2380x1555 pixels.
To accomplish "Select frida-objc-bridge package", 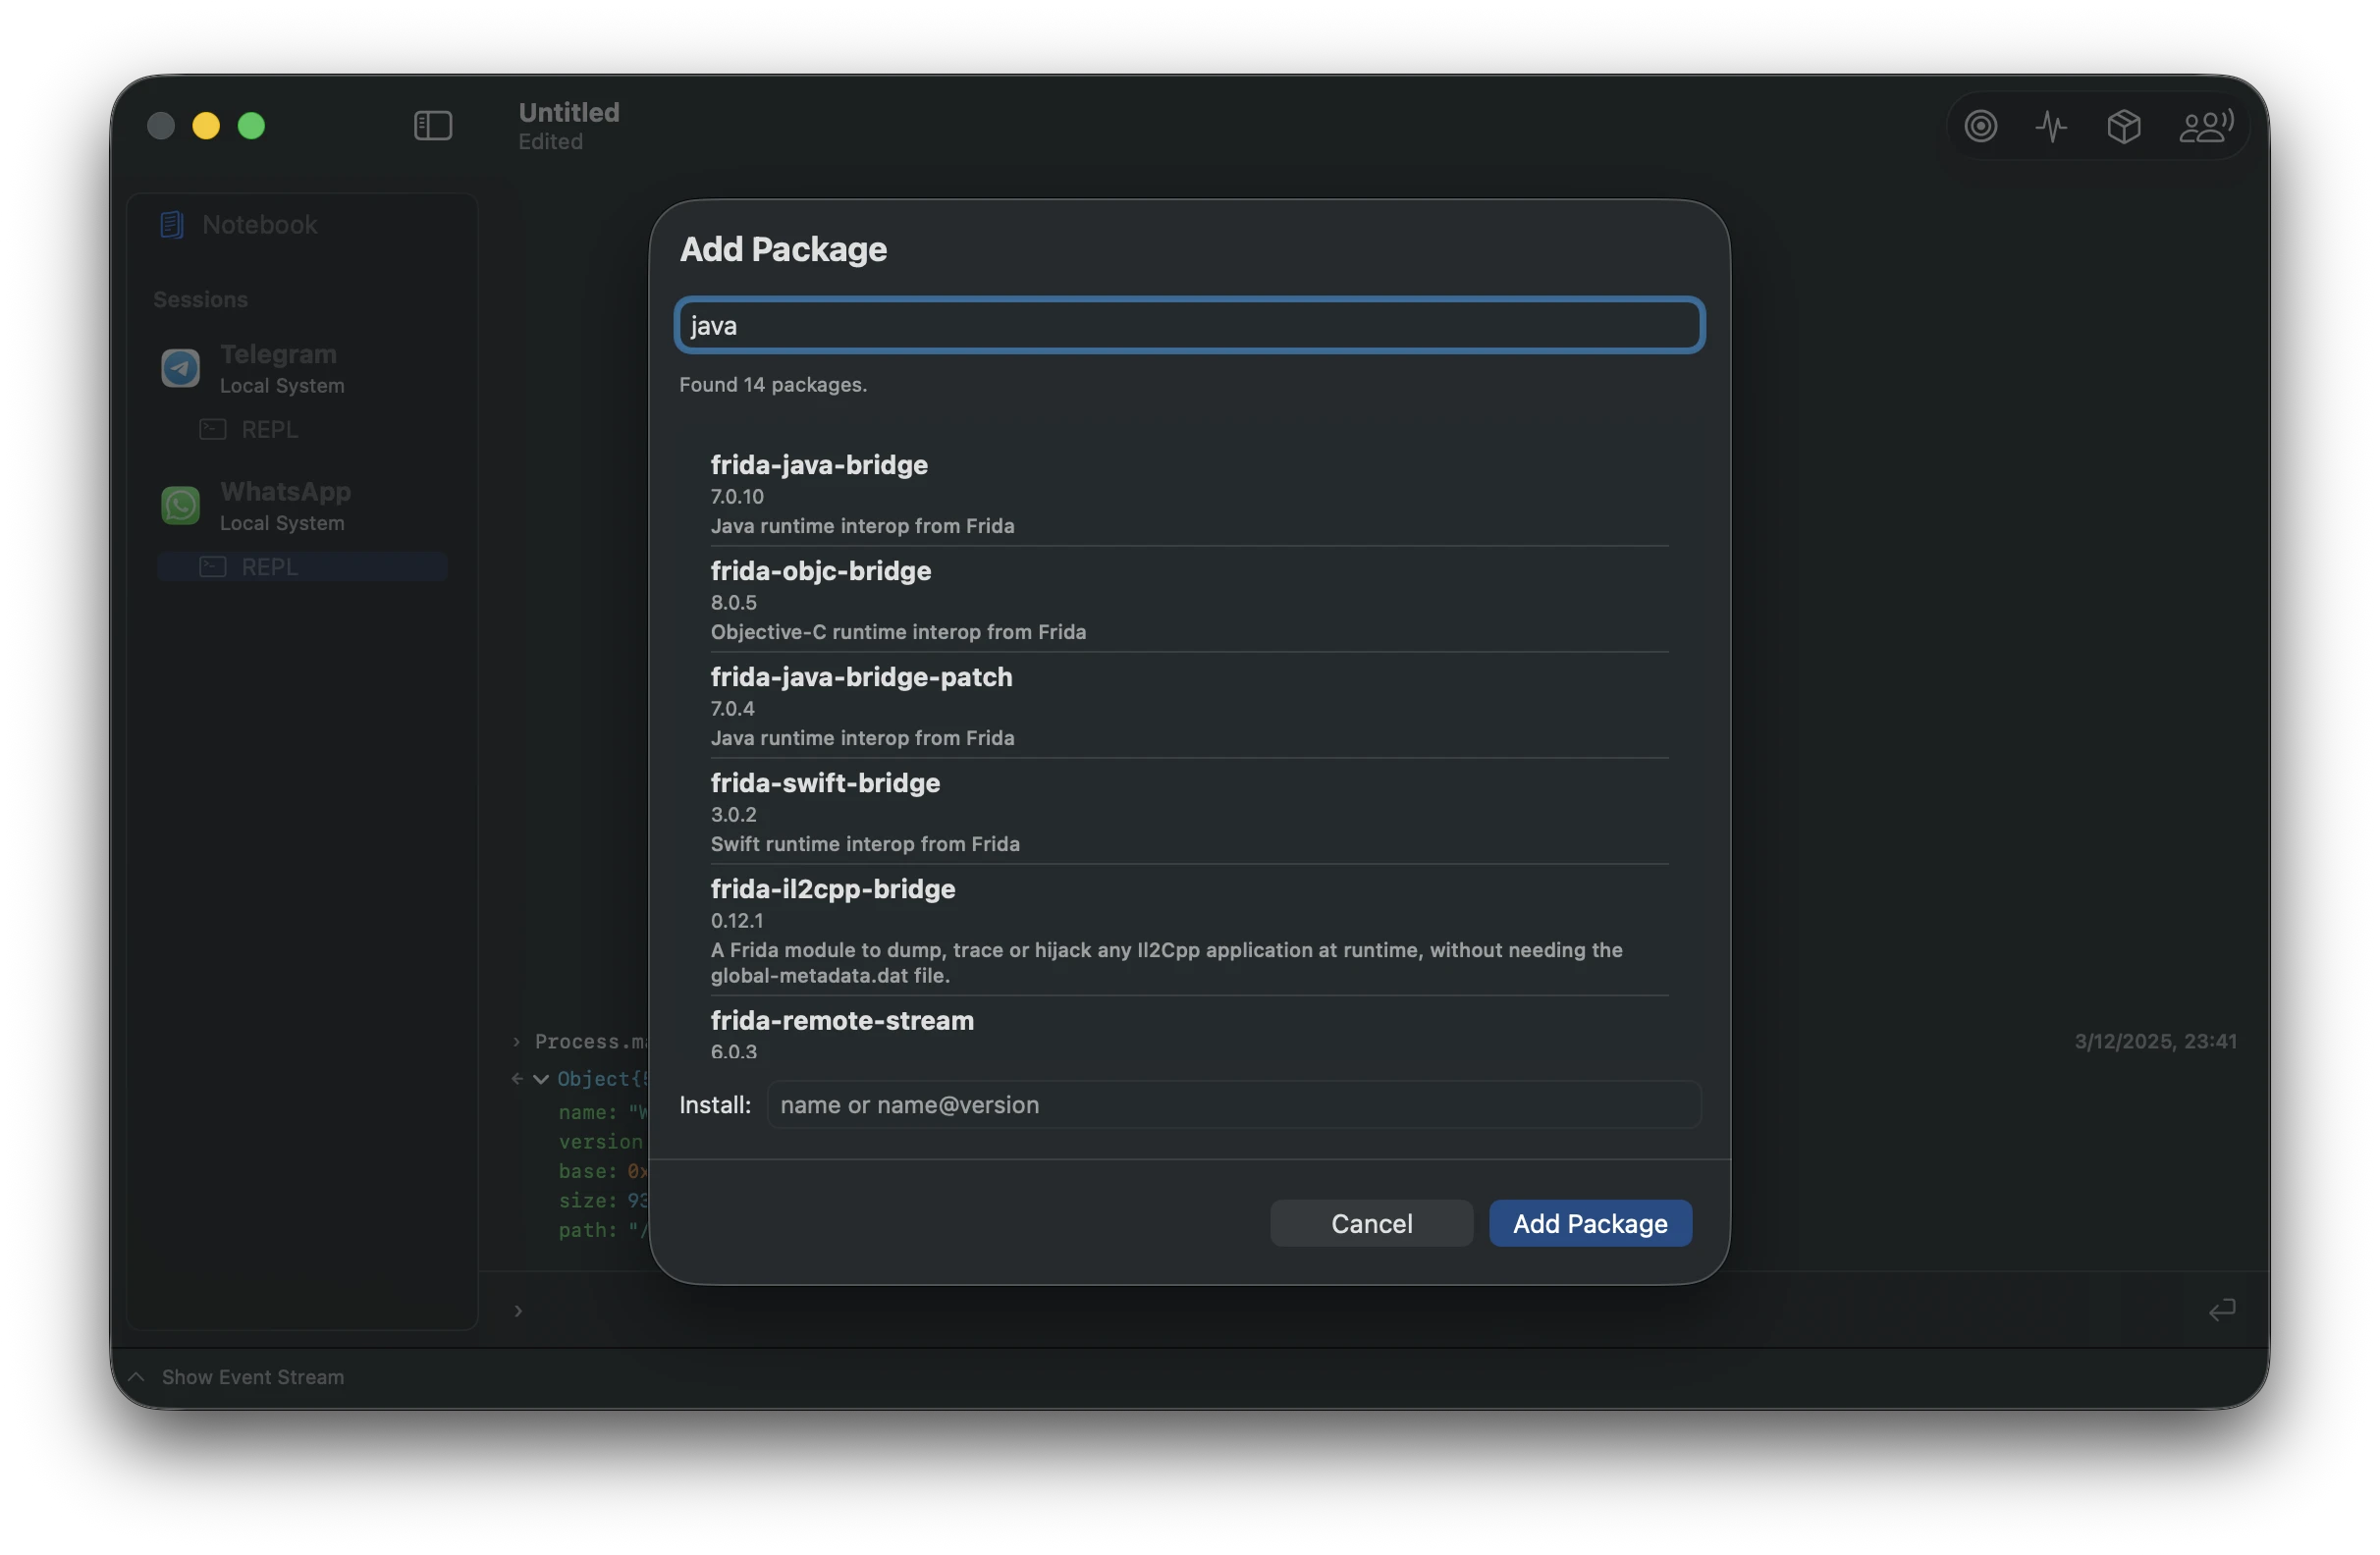I will (1189, 600).
